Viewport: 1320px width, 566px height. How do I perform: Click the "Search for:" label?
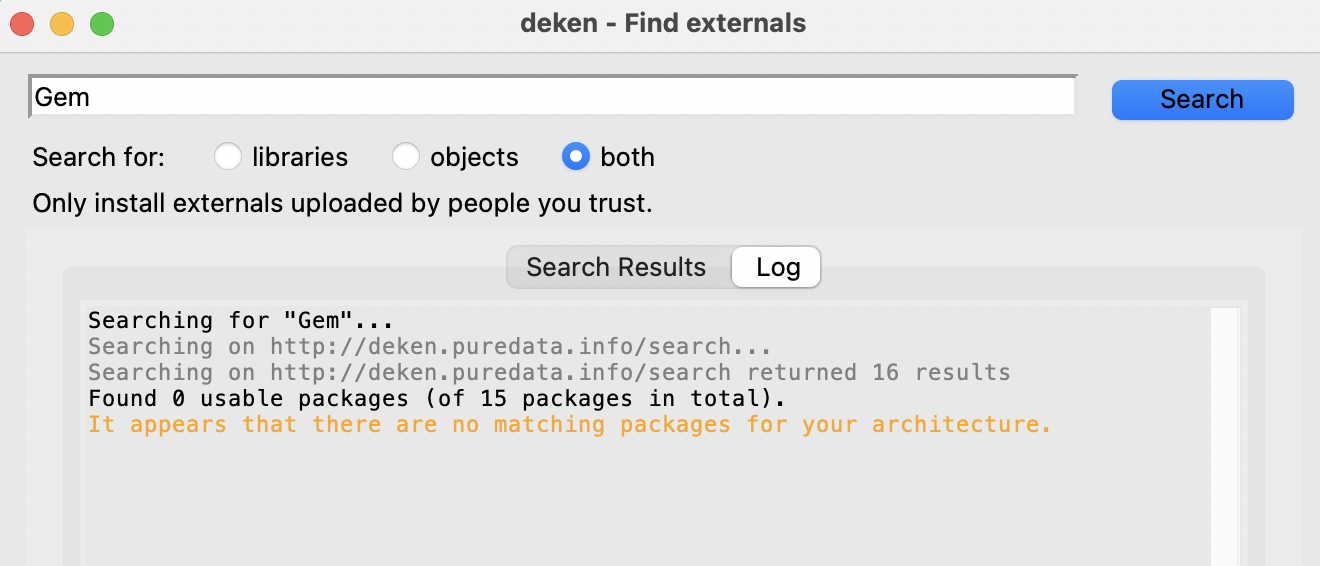pyautogui.click(x=98, y=157)
